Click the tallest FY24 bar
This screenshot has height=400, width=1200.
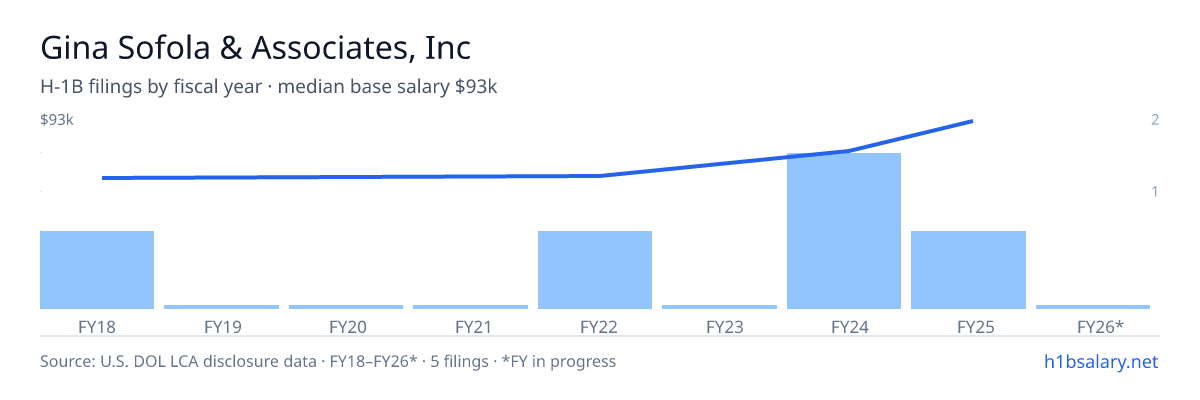tap(844, 231)
